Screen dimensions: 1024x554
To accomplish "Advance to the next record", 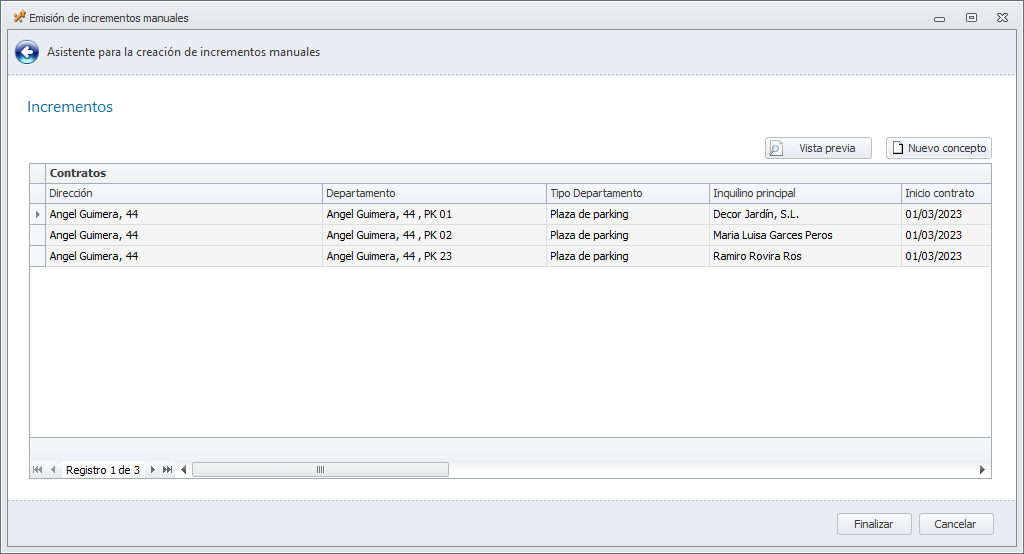I will pos(152,470).
